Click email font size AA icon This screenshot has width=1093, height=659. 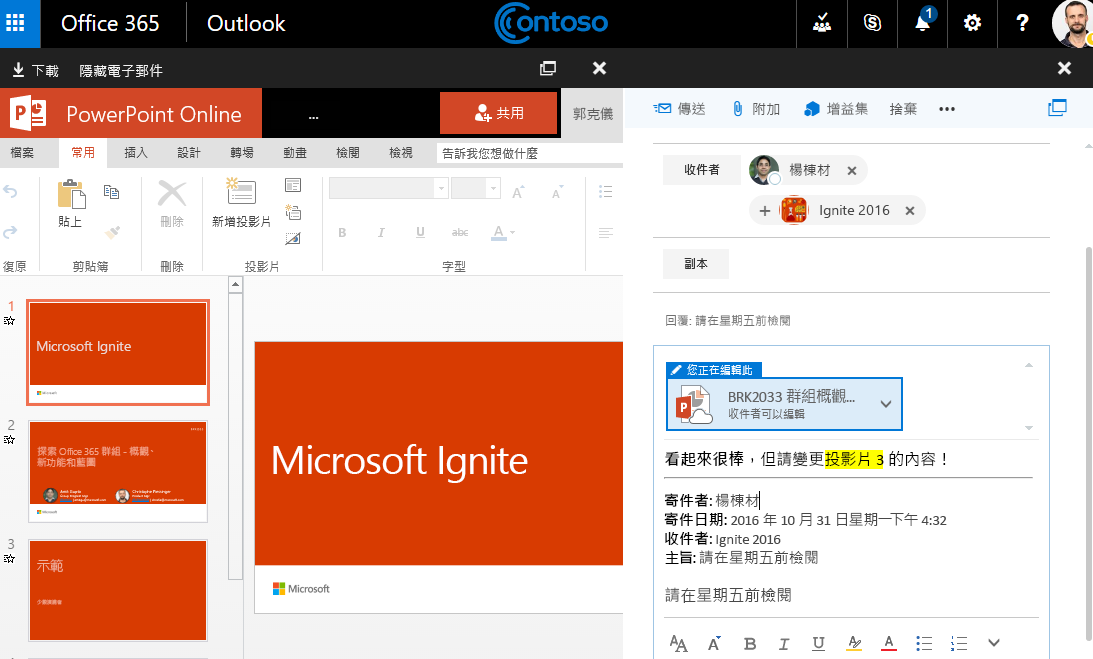(x=678, y=643)
